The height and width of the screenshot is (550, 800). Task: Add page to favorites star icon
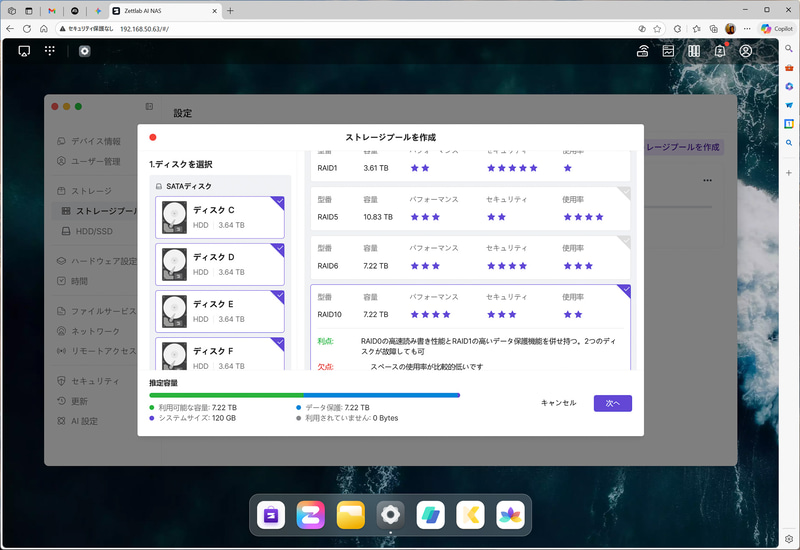[x=657, y=29]
